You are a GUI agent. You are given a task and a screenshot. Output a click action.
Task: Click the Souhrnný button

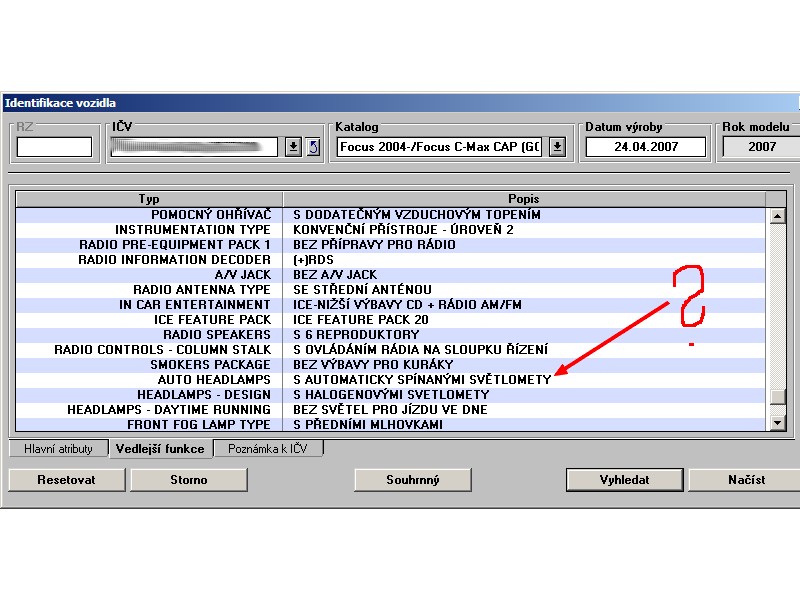point(413,480)
